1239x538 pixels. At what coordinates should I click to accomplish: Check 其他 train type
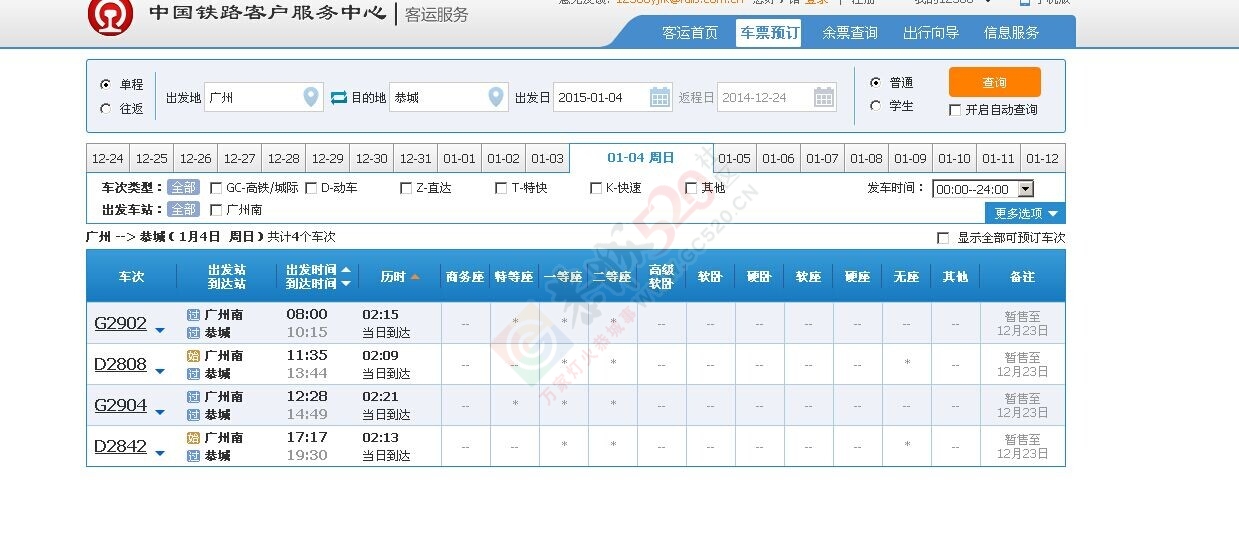(692, 187)
